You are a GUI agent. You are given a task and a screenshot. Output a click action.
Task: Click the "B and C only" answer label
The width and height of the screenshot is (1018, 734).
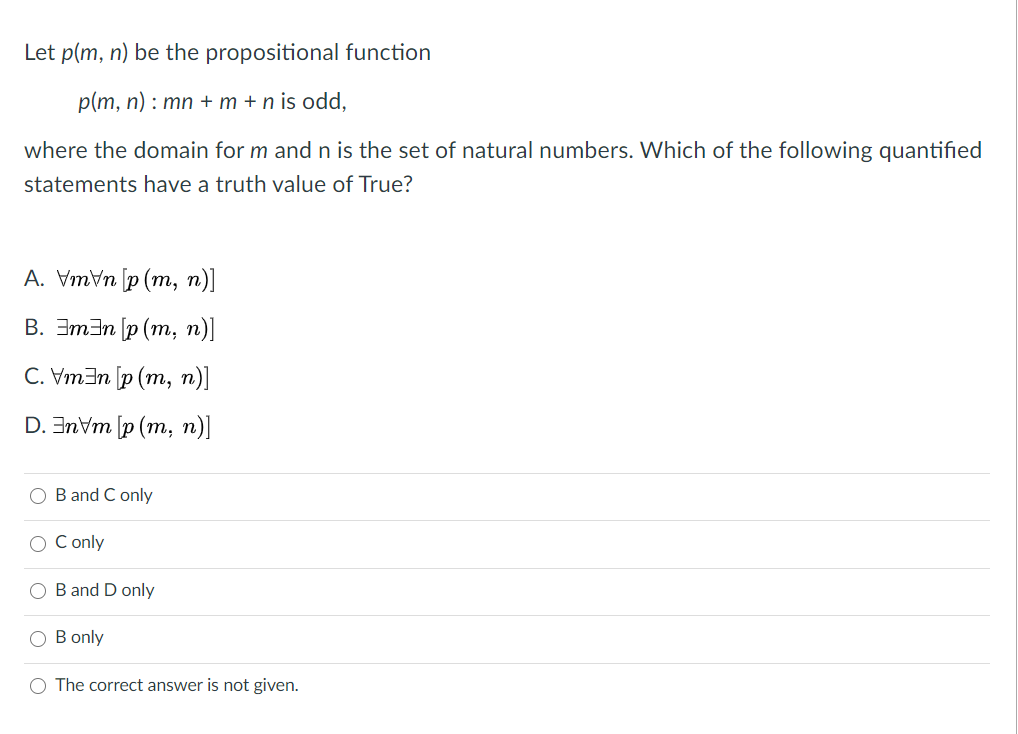click(x=104, y=495)
